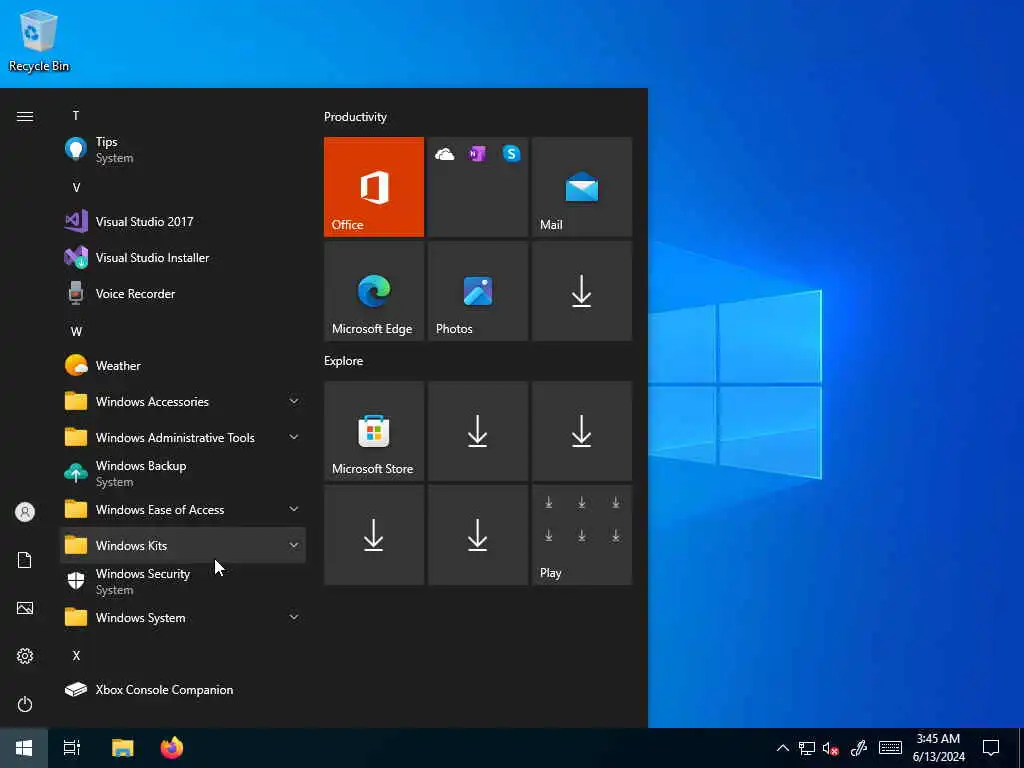Click the letter W section header
This screenshot has height=768, width=1024.
[x=76, y=331]
